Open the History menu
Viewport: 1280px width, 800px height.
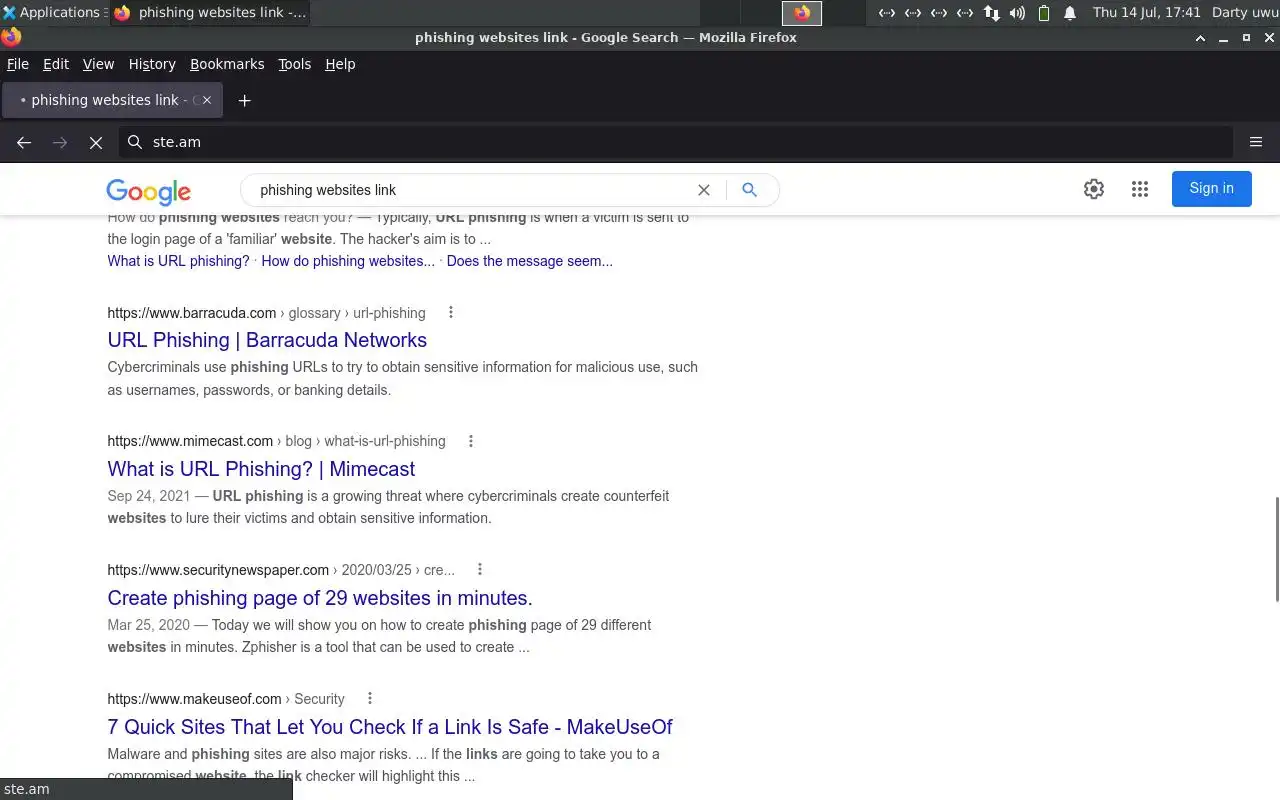click(x=152, y=64)
